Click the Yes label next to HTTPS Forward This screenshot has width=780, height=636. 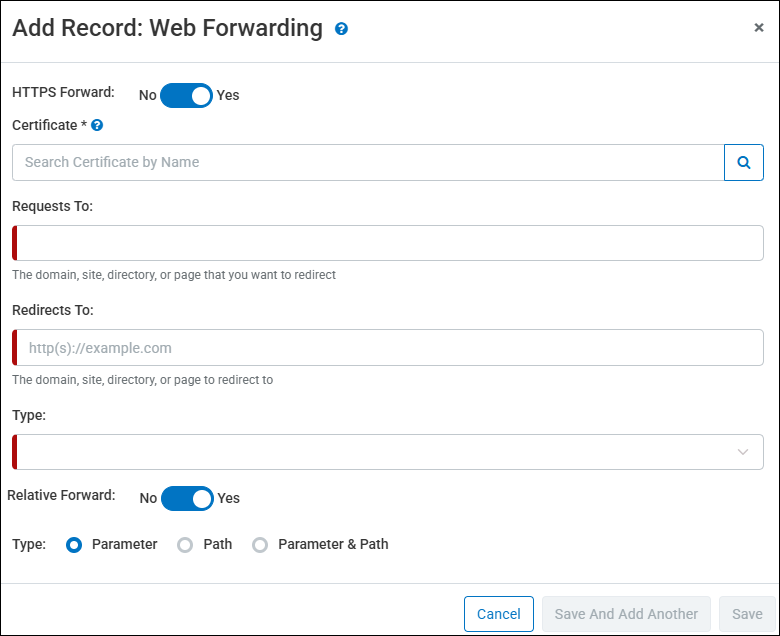(x=228, y=96)
